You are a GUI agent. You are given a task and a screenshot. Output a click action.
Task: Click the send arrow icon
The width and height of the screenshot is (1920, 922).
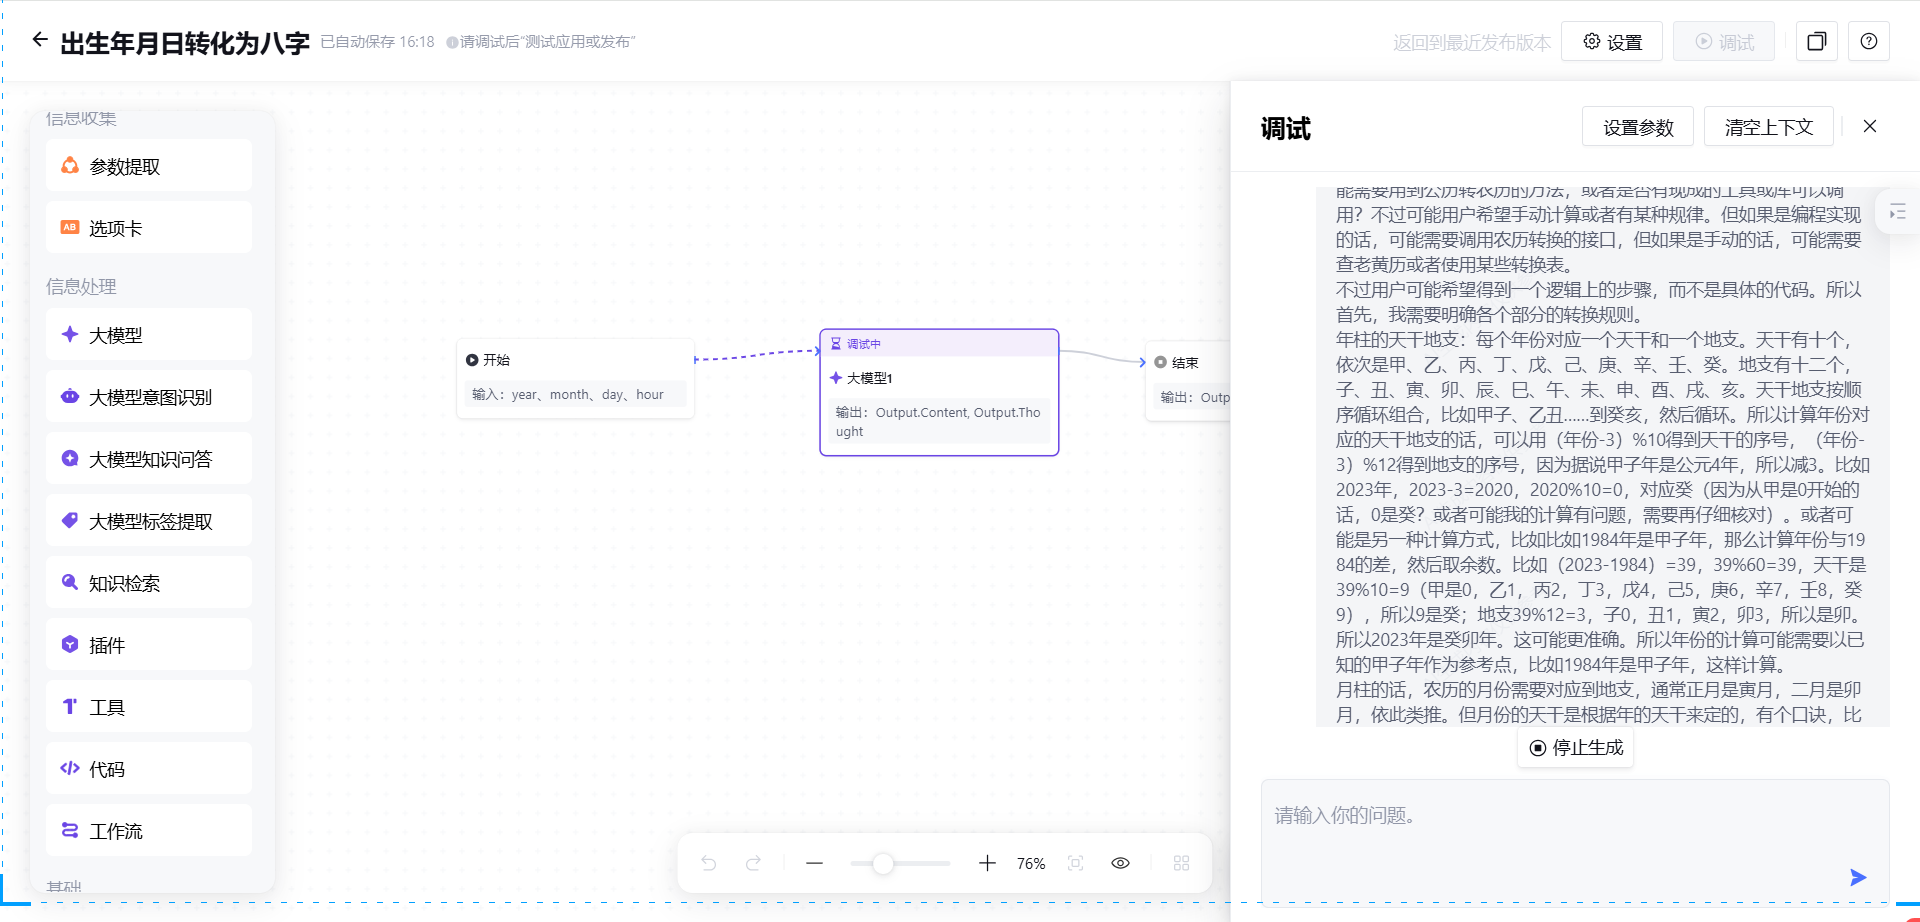tap(1858, 877)
